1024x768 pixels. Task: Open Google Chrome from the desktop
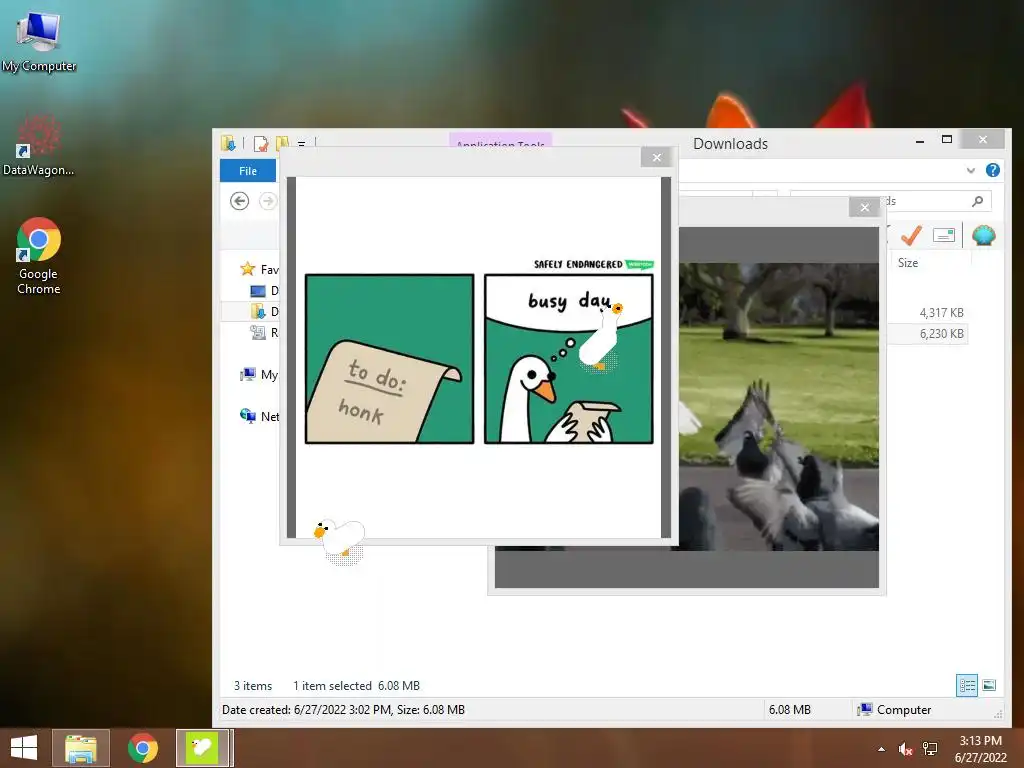pyautogui.click(x=39, y=256)
